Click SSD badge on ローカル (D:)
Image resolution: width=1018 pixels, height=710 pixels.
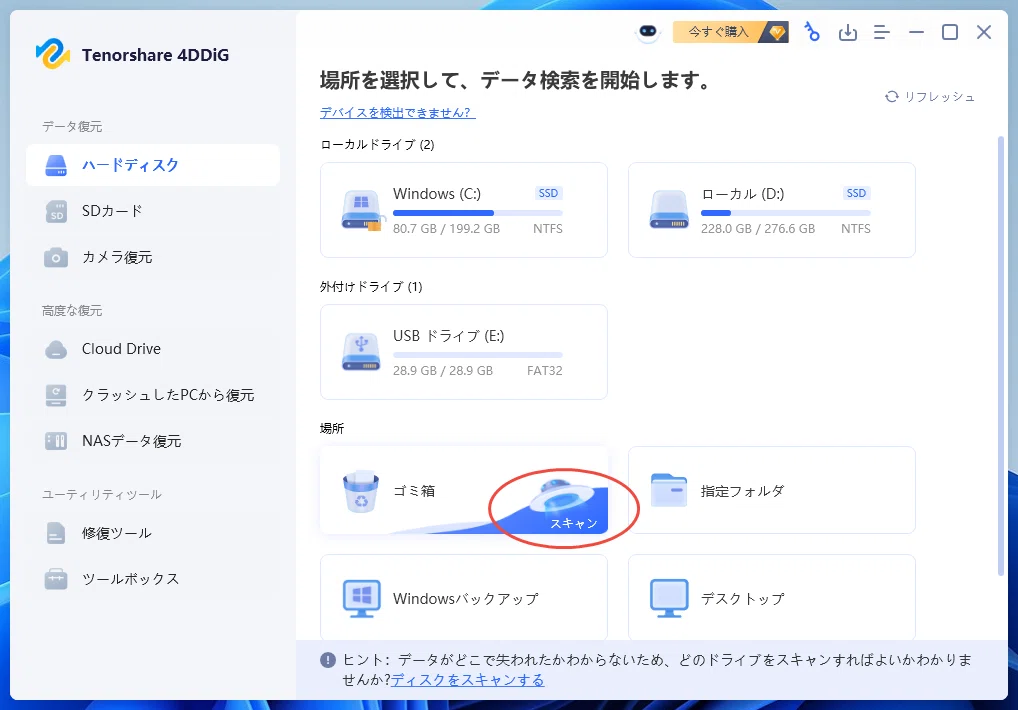click(x=856, y=193)
